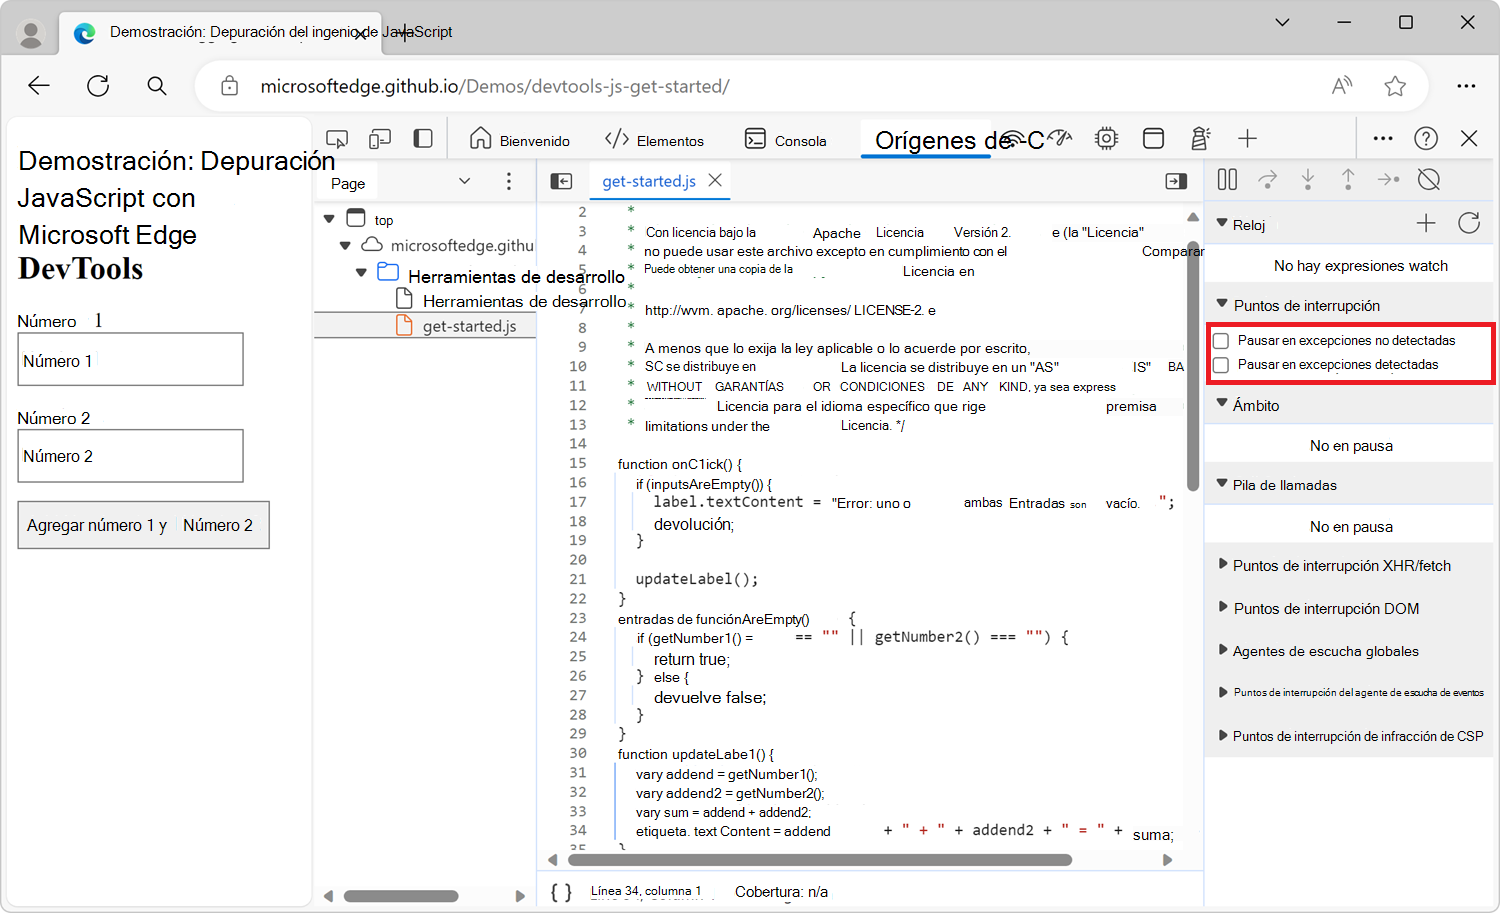Click the profile avatar icon
This screenshot has height=913, width=1500.
click(x=31, y=33)
